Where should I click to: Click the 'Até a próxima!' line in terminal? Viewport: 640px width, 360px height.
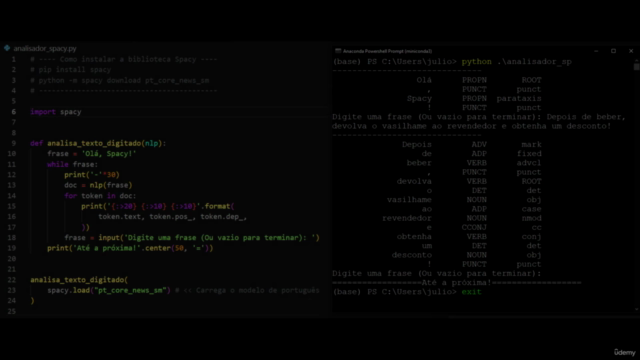tap(456, 282)
